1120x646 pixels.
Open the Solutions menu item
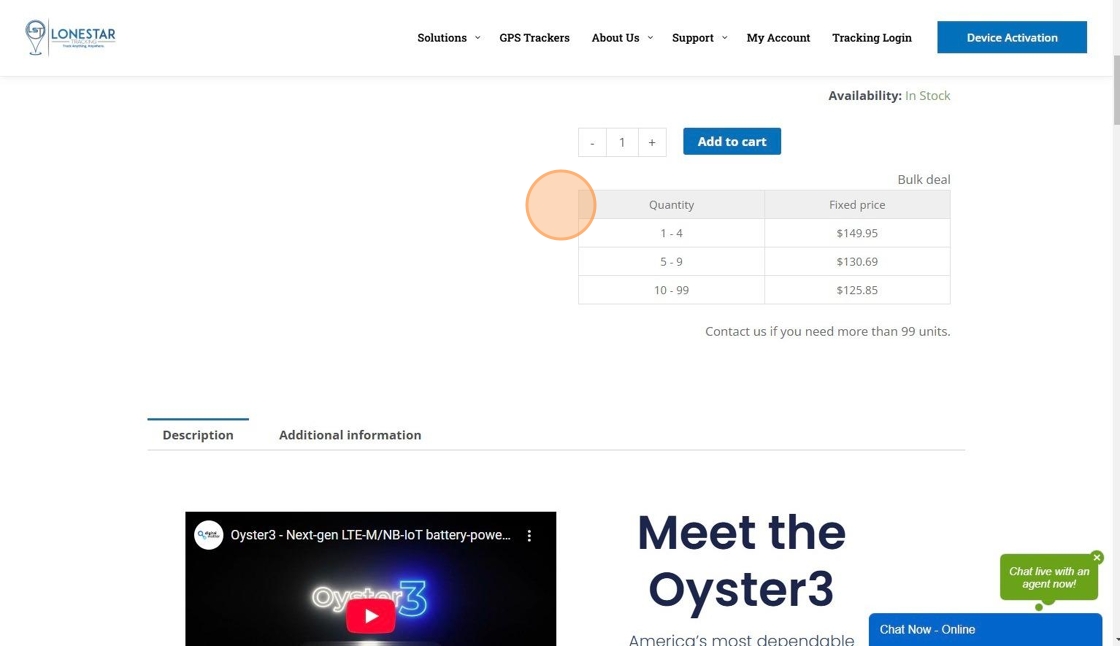[442, 38]
